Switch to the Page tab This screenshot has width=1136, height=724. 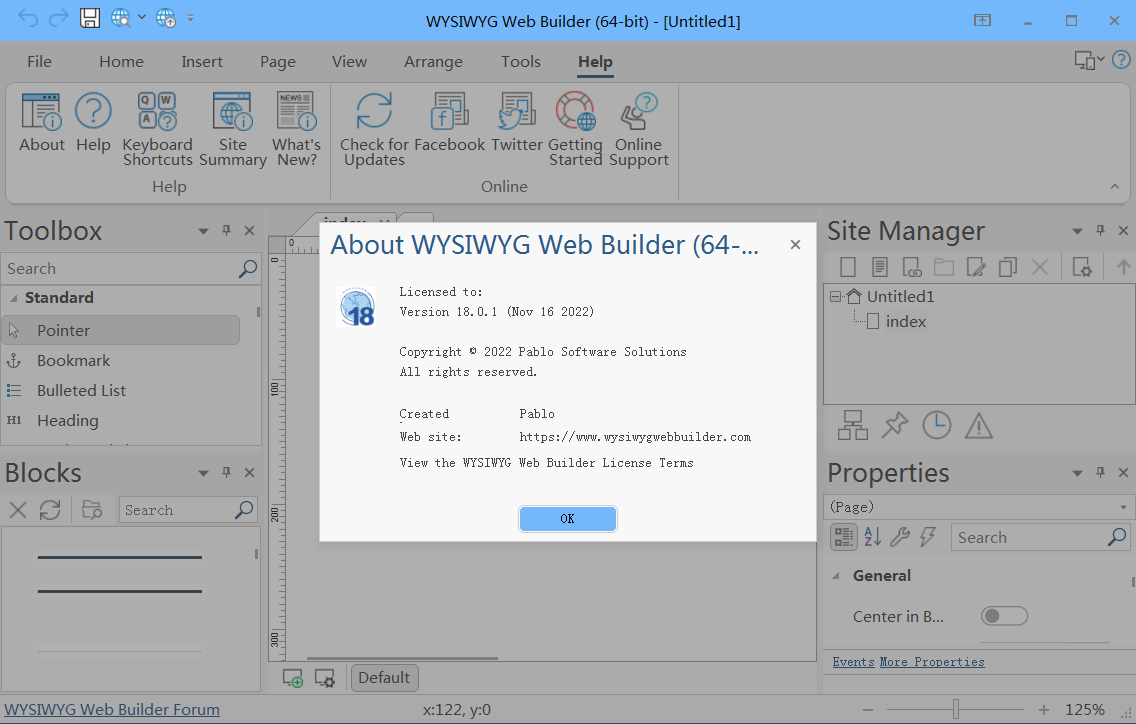[277, 62]
